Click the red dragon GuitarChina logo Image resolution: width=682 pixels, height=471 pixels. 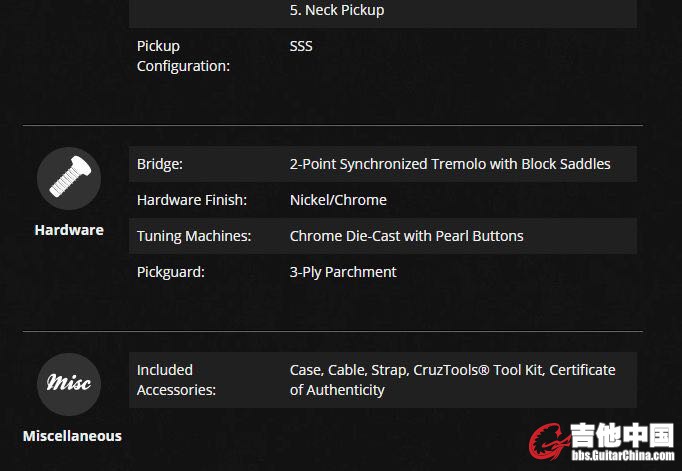(x=549, y=441)
